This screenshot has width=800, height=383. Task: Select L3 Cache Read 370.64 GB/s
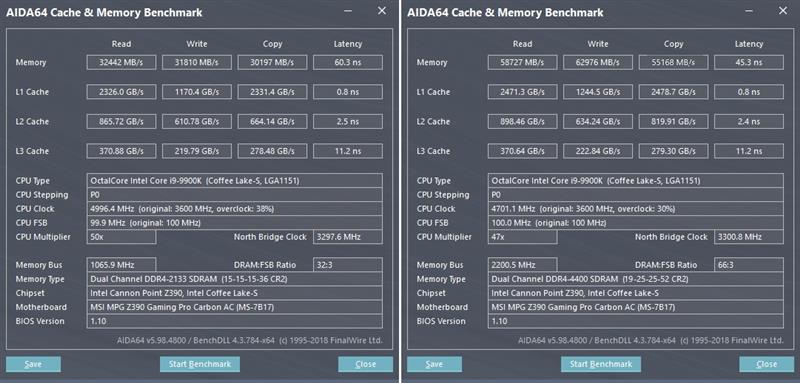coord(522,151)
